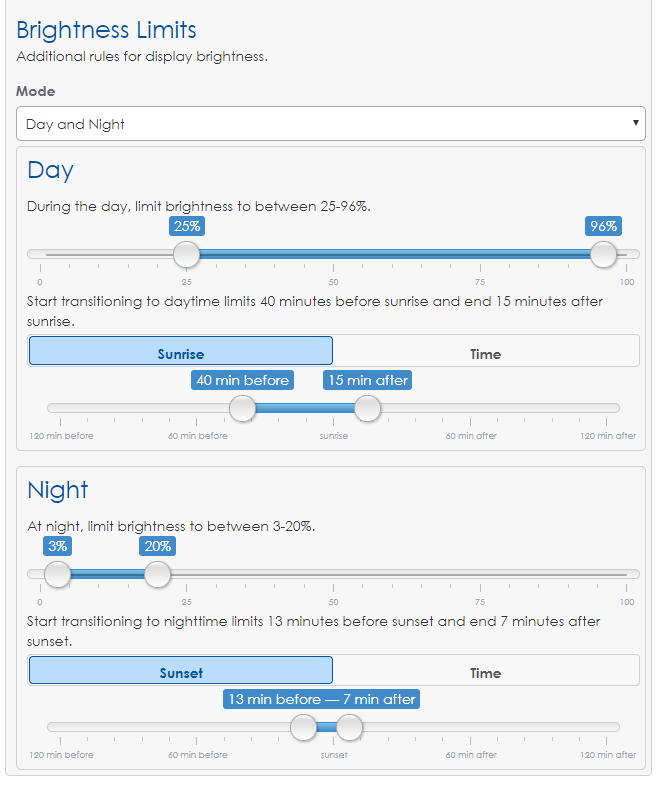
Task: Select Sunrise option in the Day section
Action: (181, 351)
